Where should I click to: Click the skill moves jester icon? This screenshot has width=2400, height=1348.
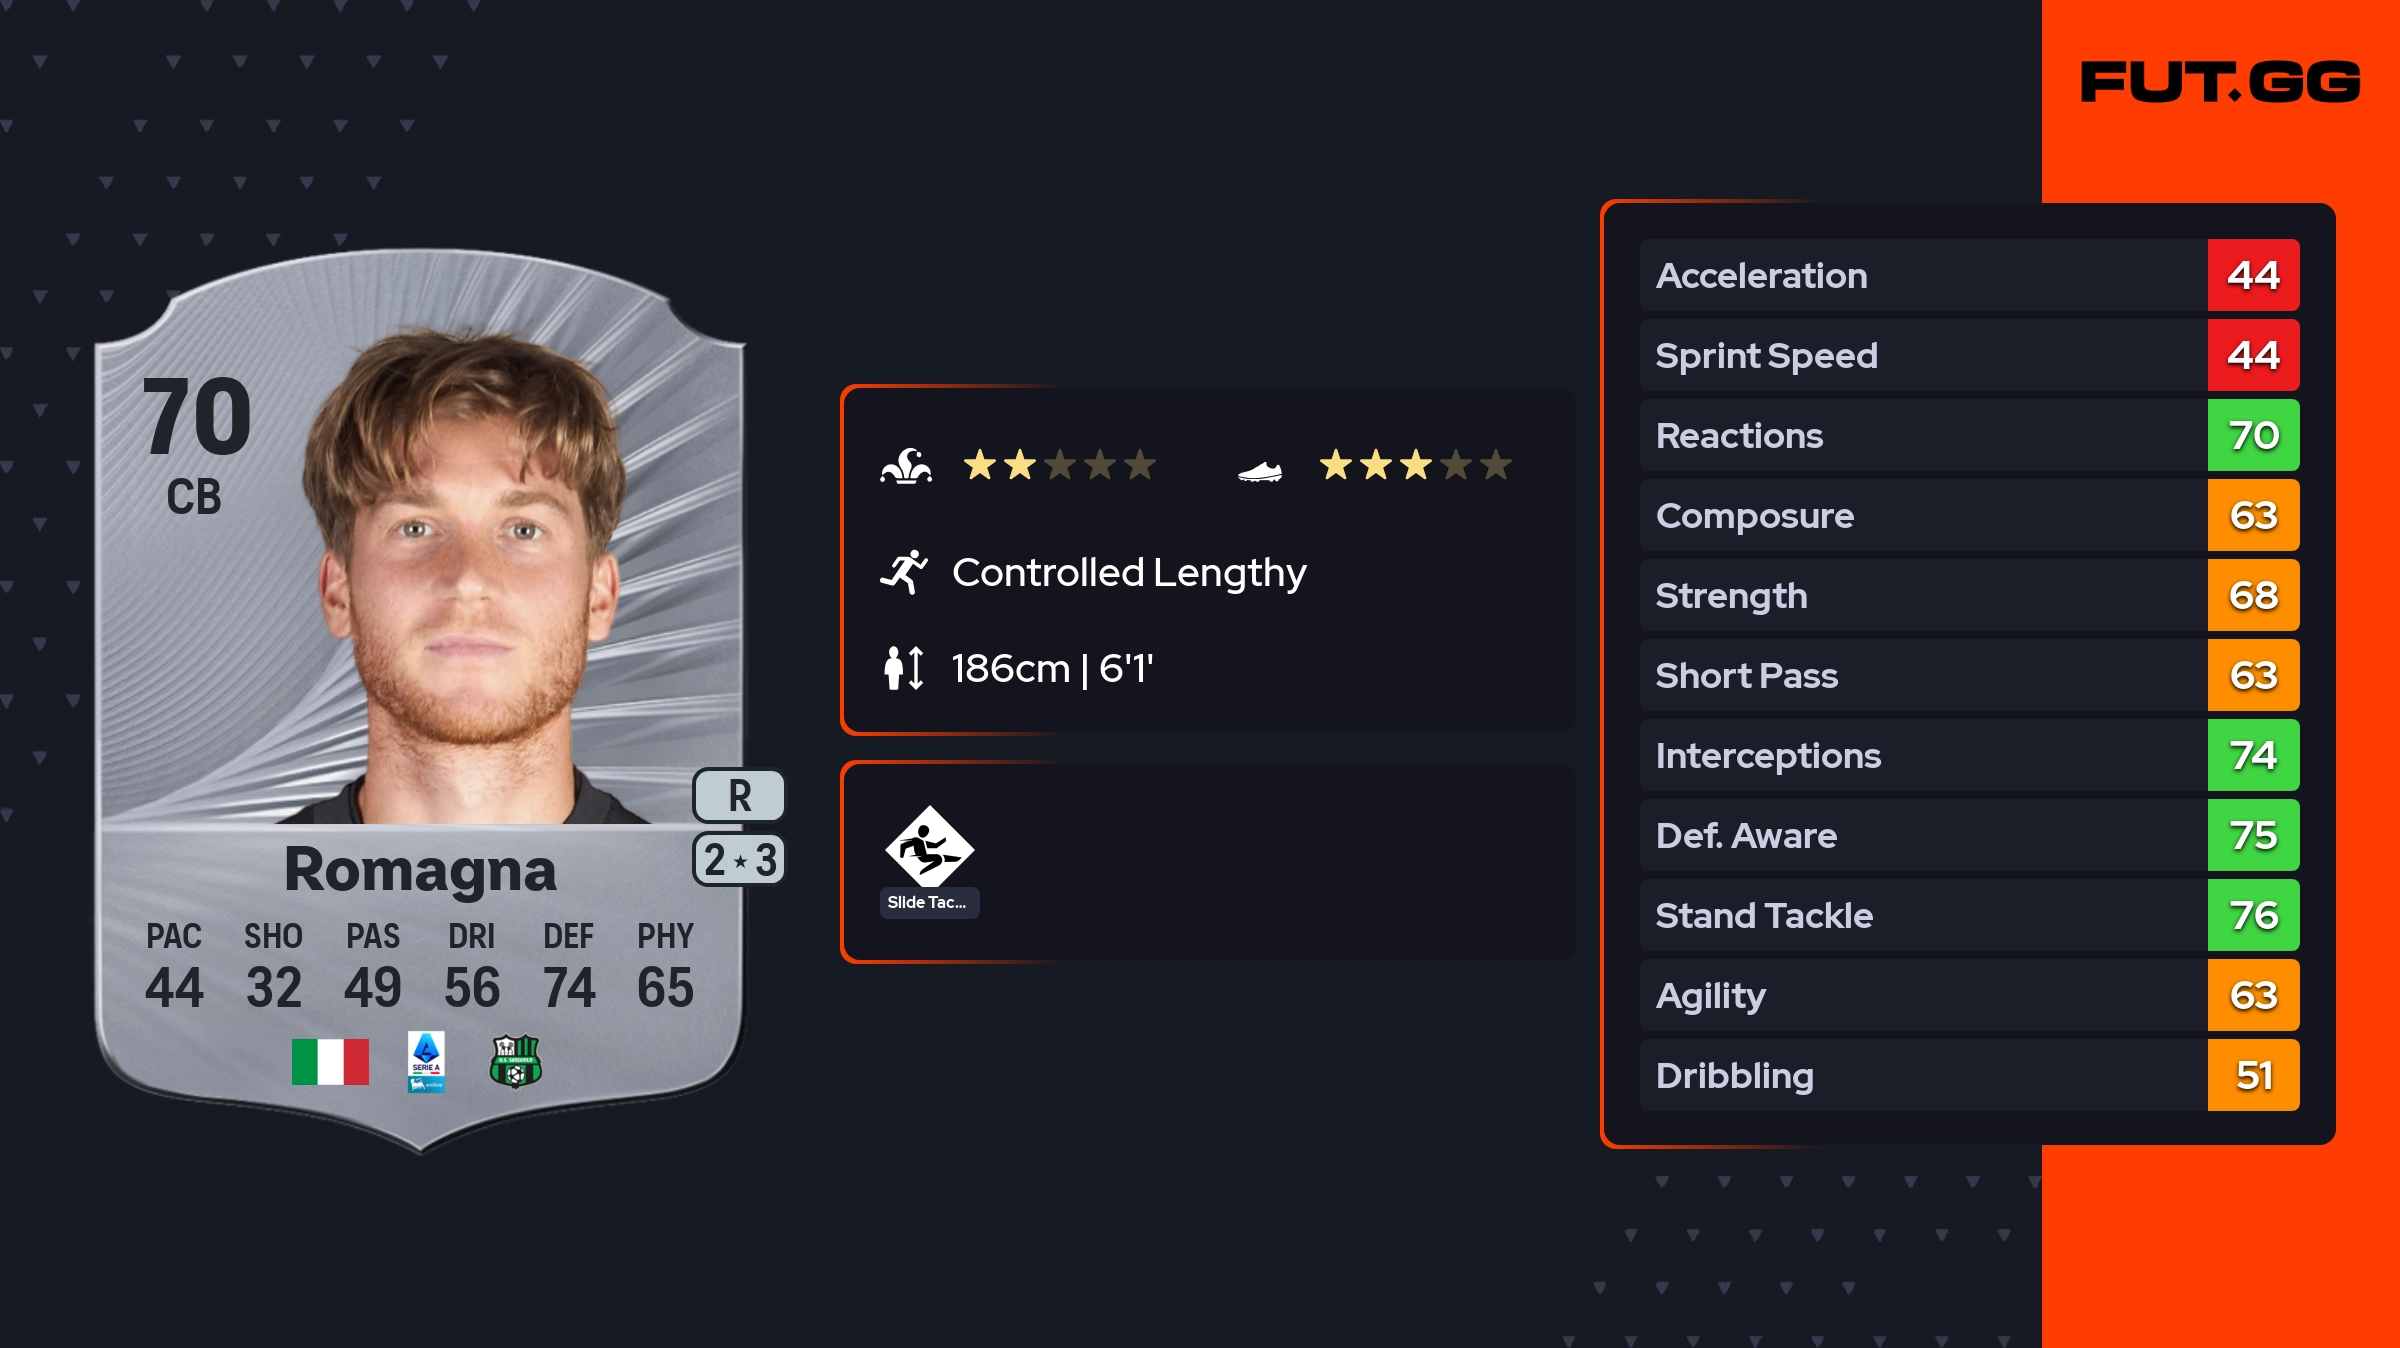point(906,466)
